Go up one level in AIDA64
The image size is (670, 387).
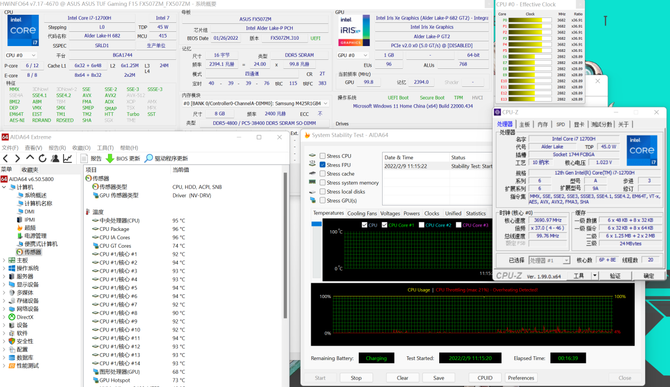coord(30,158)
